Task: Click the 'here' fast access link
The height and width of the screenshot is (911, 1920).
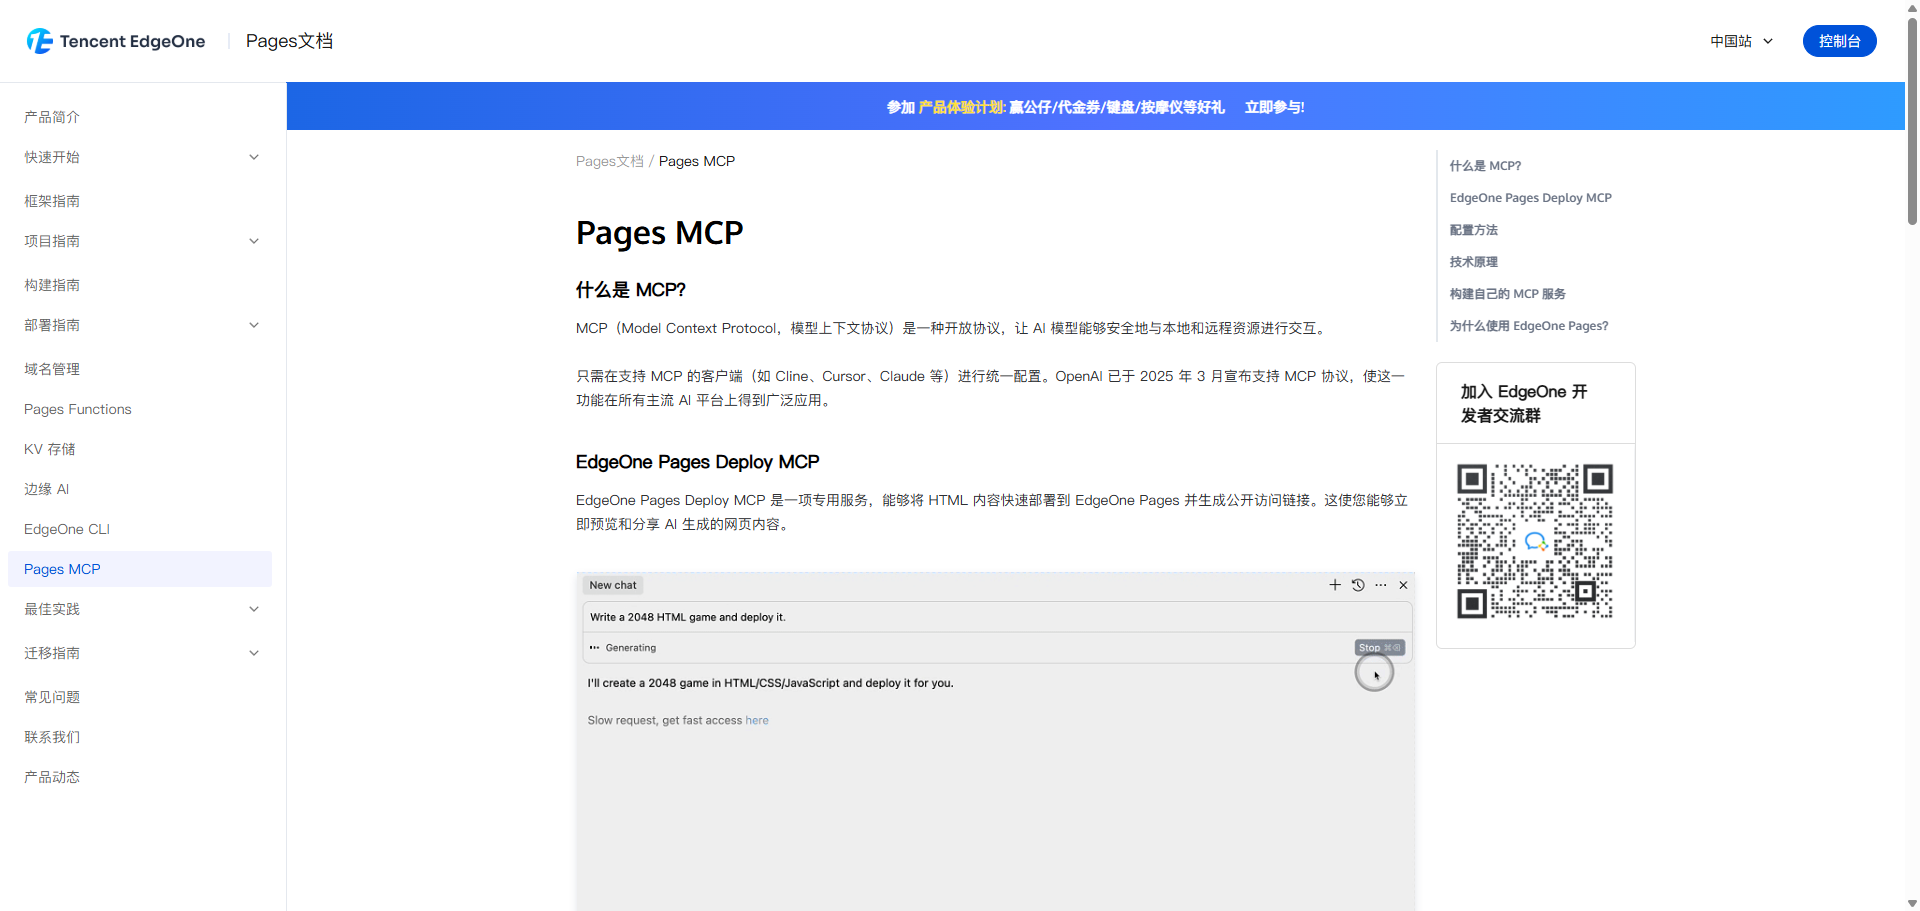Action: pos(757,720)
